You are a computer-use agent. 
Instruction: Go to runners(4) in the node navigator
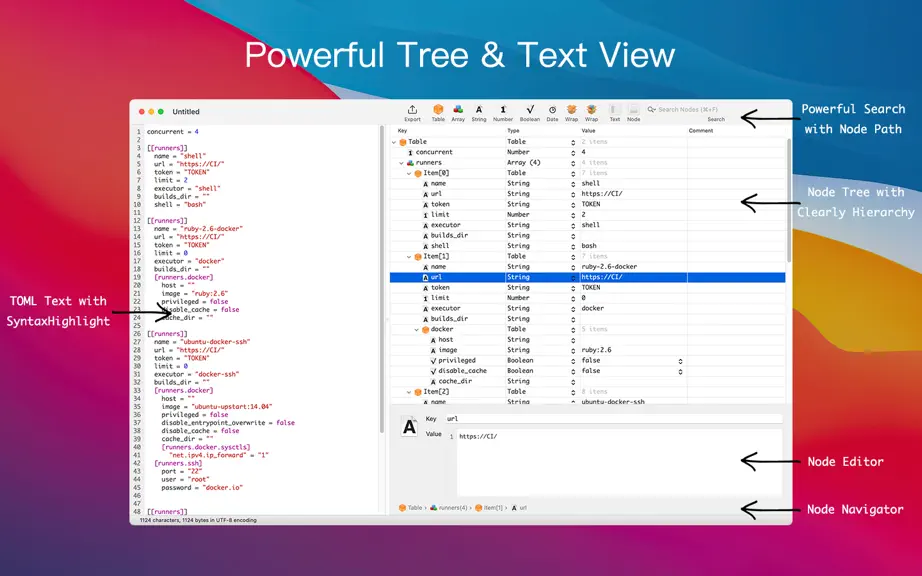click(449, 508)
